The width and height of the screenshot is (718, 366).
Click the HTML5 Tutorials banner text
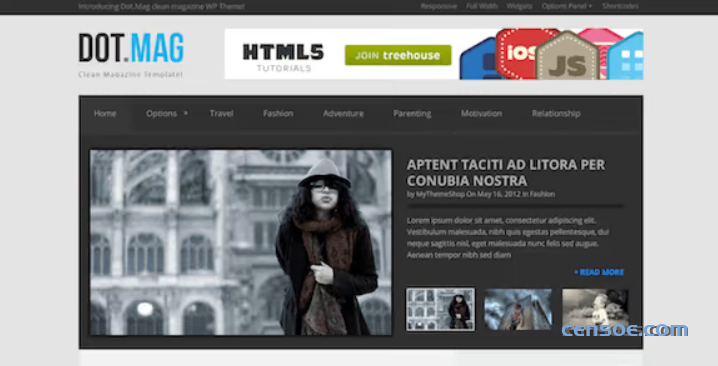click(x=283, y=58)
